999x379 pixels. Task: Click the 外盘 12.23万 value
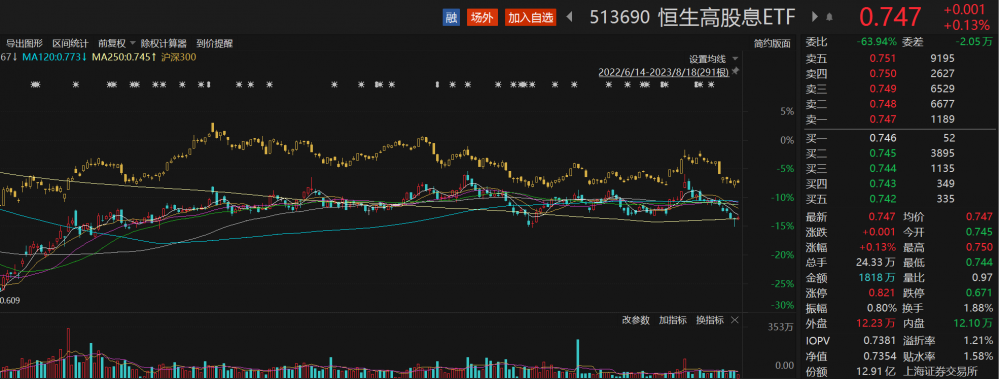pos(876,324)
